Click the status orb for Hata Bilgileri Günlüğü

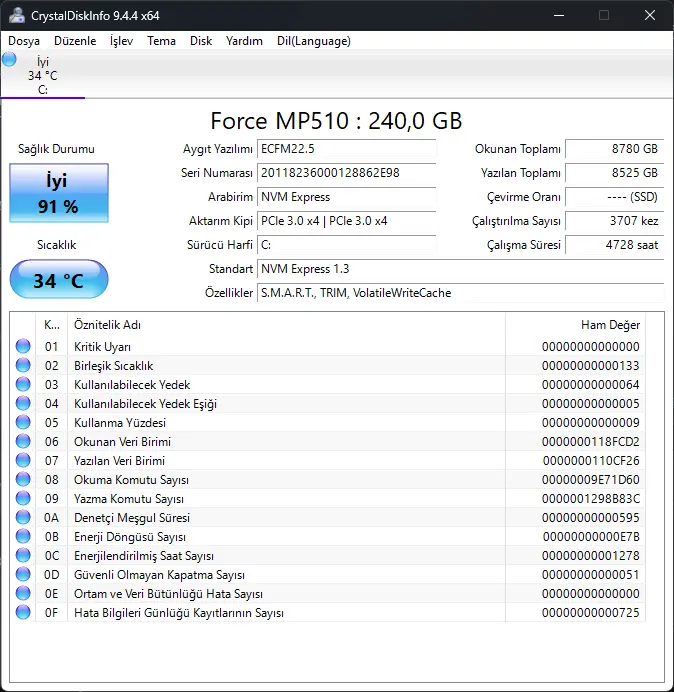23,612
